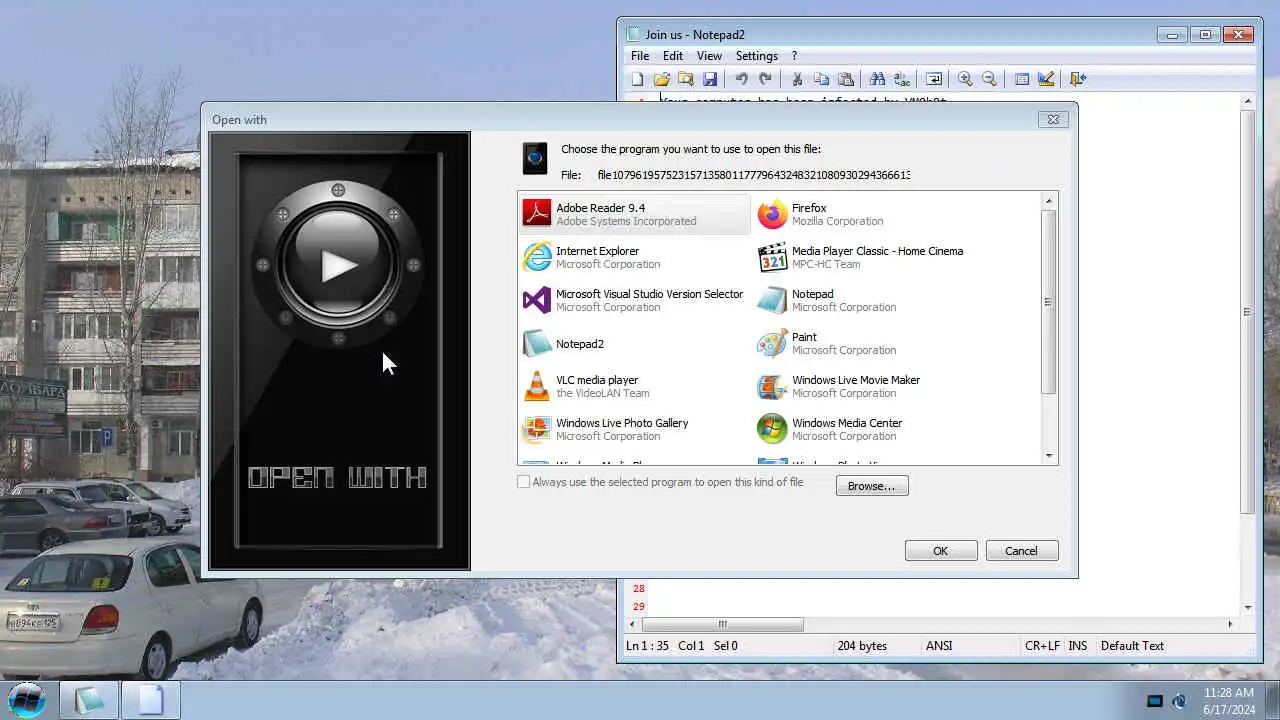
Task: Click the Zoom out magnifier in Notepad2
Action: (989, 79)
